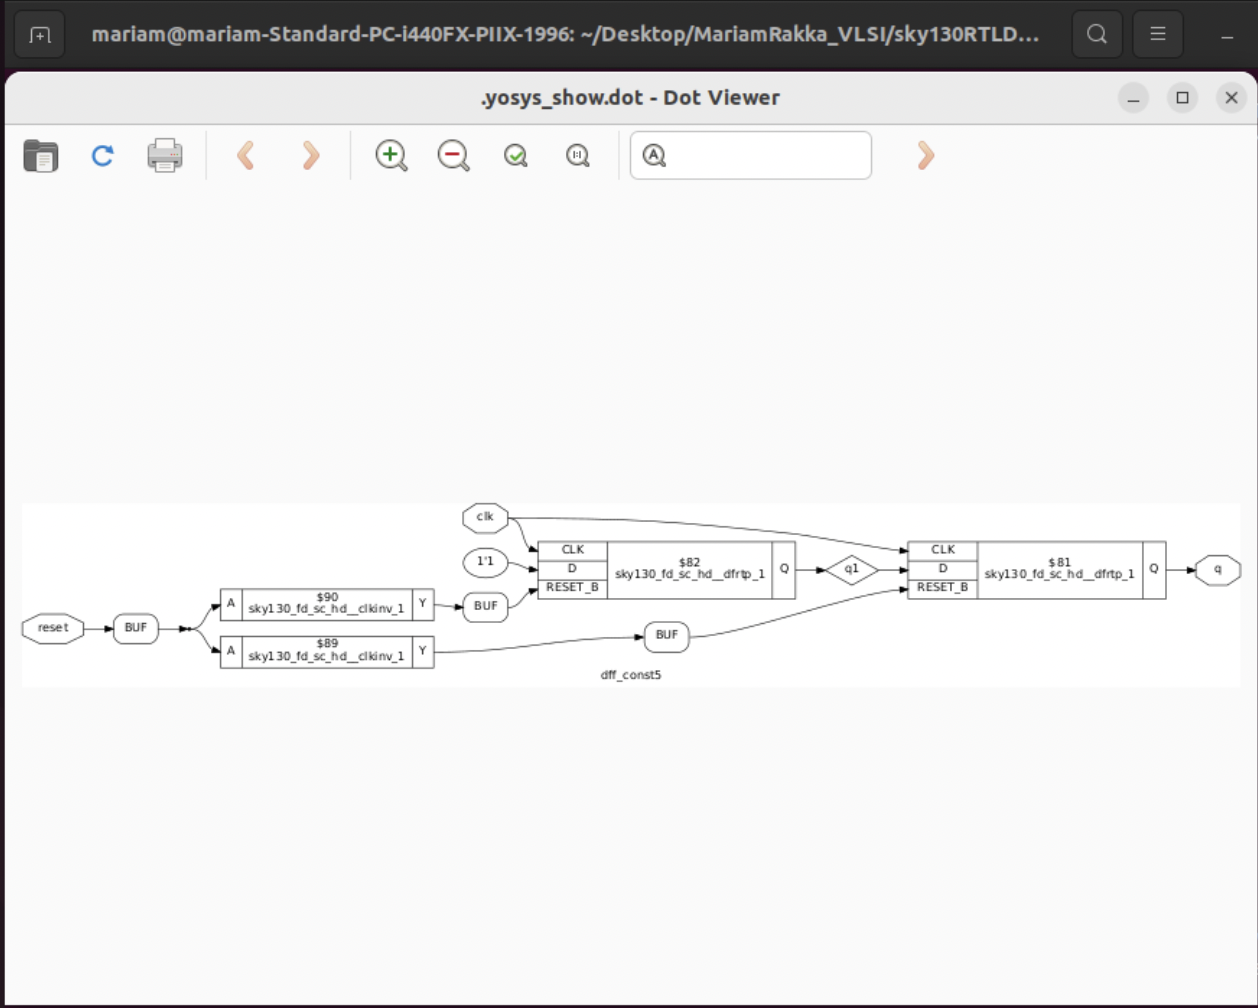Click the q output port node
This screenshot has height=1008, width=1258.
[1217, 568]
